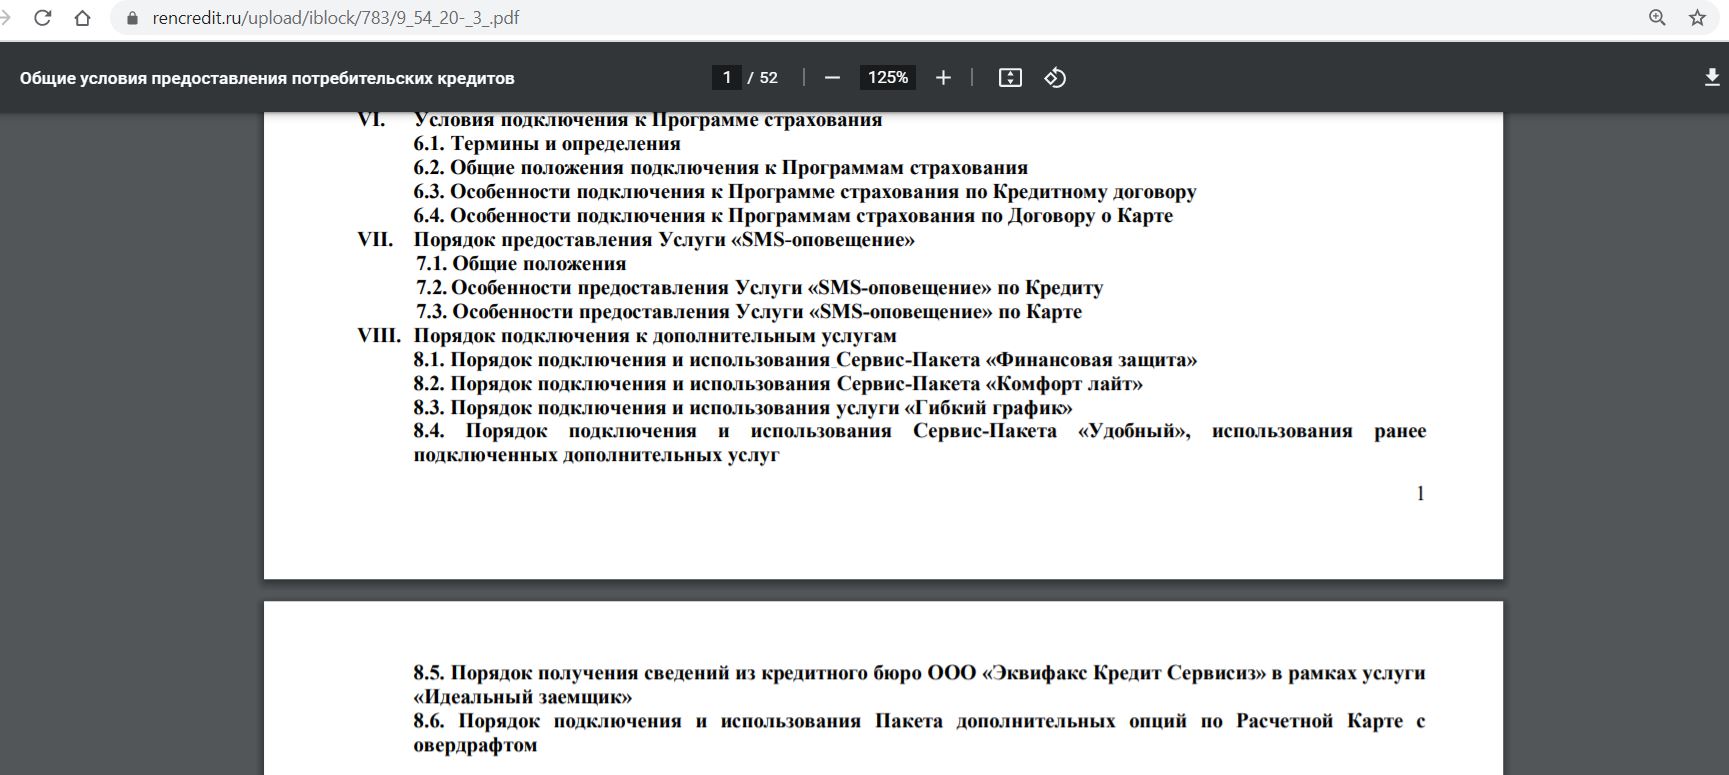
Task: Reload the page with the refresh icon
Action: point(43,18)
